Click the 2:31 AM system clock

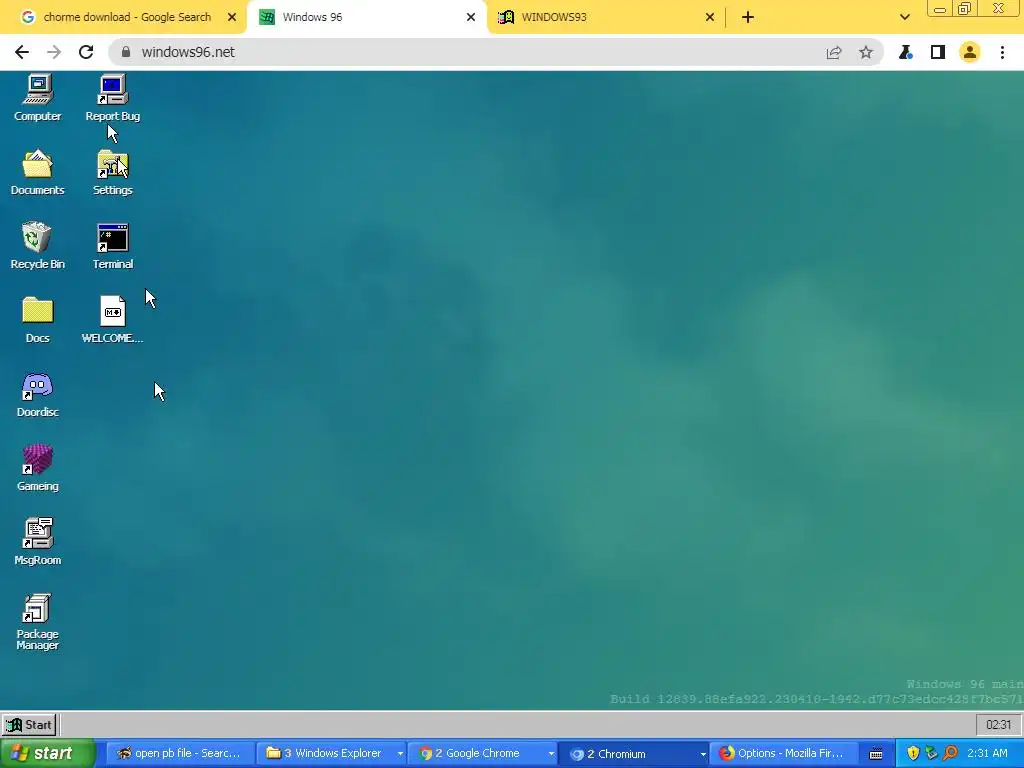tap(987, 754)
